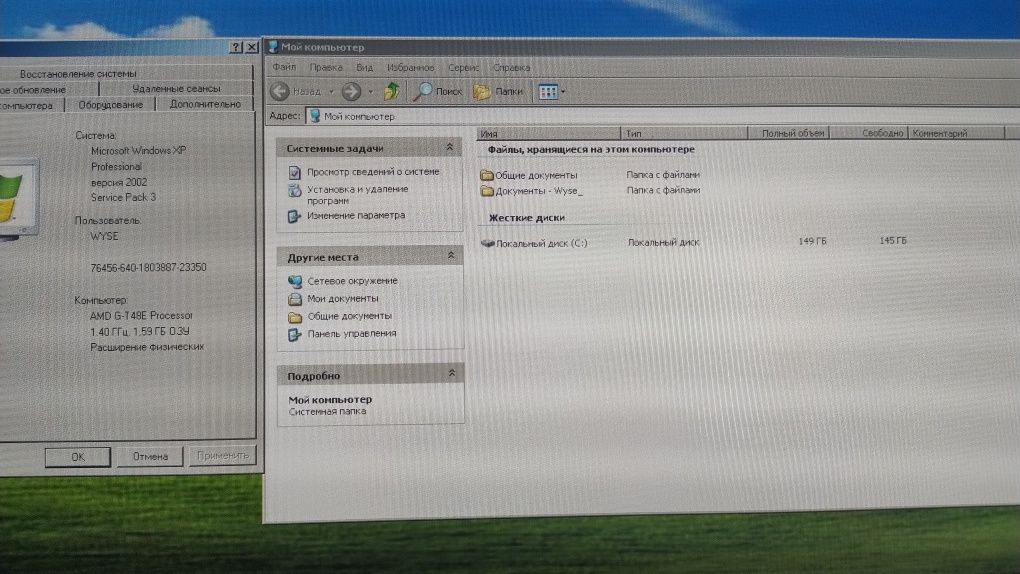Click Сетевое окружение network icon

295,281
